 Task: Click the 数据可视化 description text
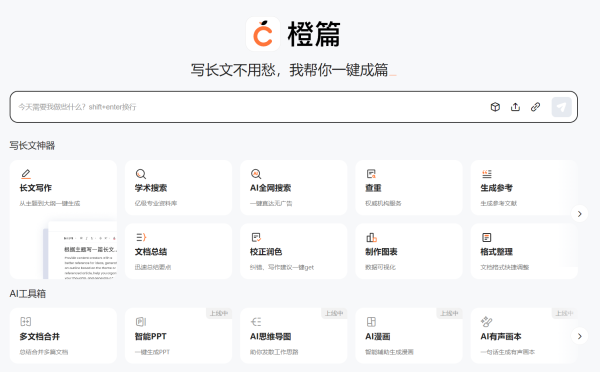[x=380, y=267]
